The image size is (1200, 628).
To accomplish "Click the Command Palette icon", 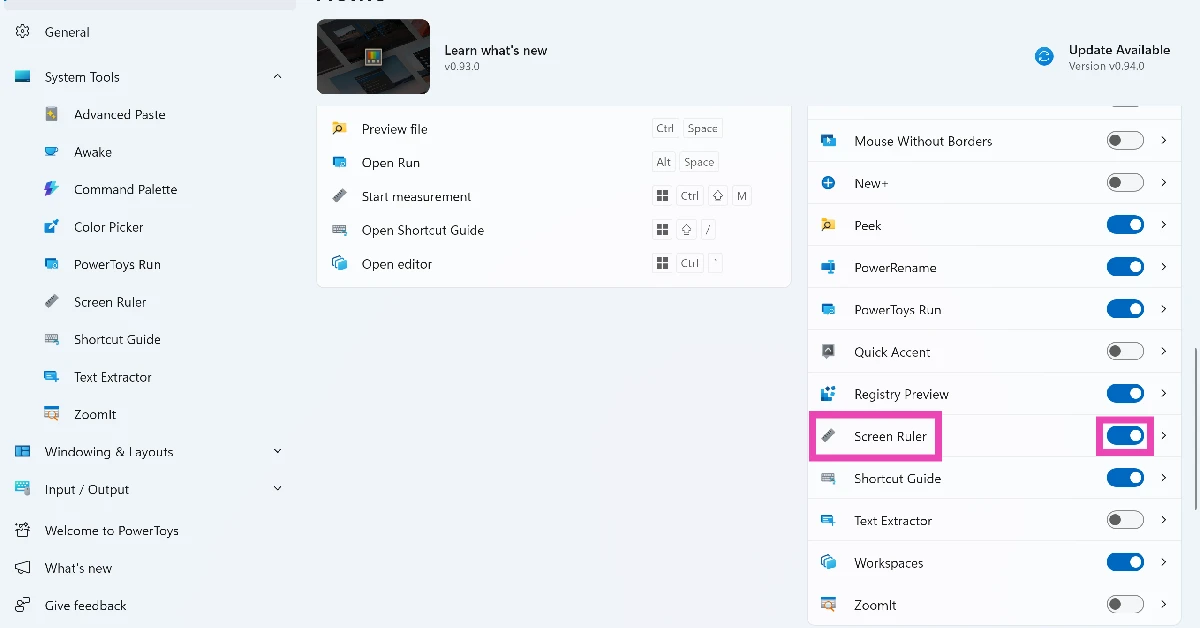I will (x=52, y=189).
